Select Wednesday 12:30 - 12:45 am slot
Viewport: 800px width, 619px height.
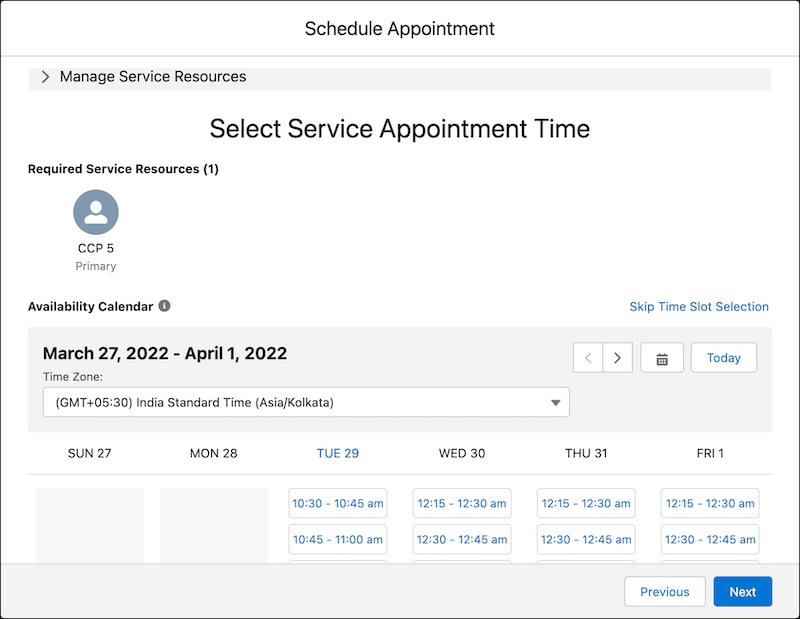click(x=462, y=539)
